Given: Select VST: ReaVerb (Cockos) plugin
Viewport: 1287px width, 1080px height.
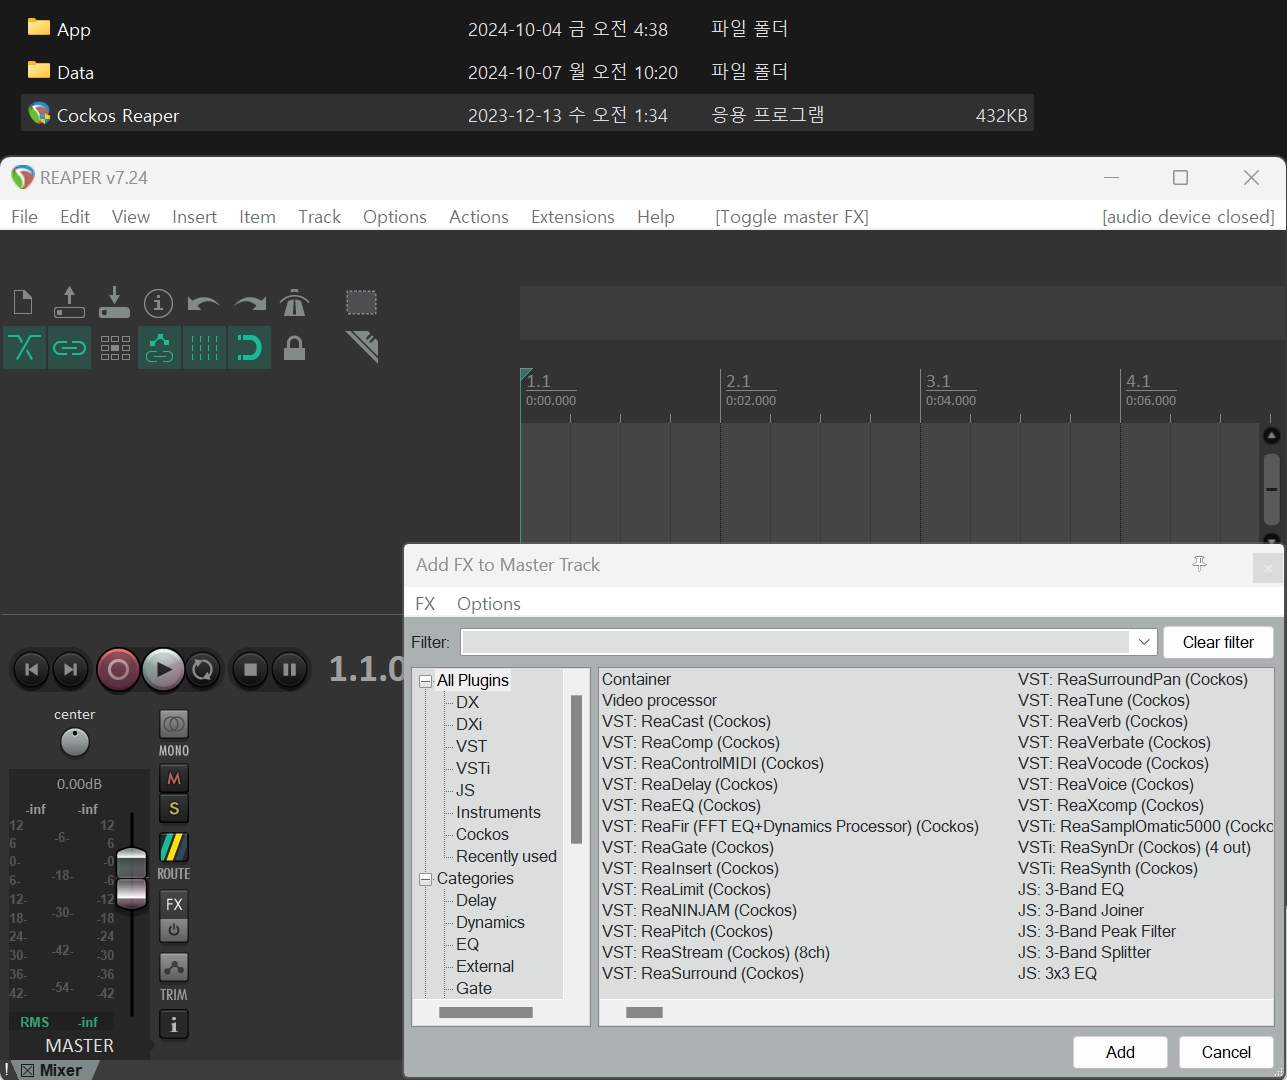Looking at the screenshot, I should click(x=1103, y=721).
